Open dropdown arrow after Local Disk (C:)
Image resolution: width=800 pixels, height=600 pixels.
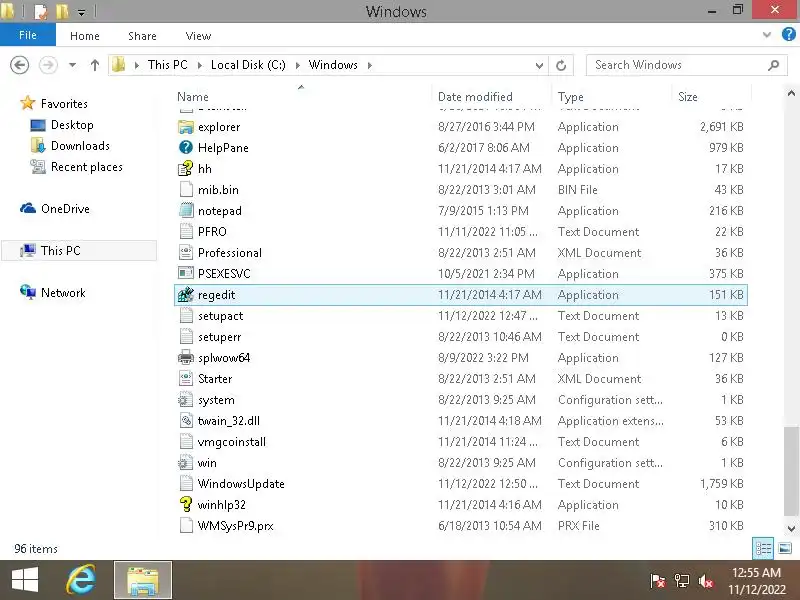[x=297, y=65]
